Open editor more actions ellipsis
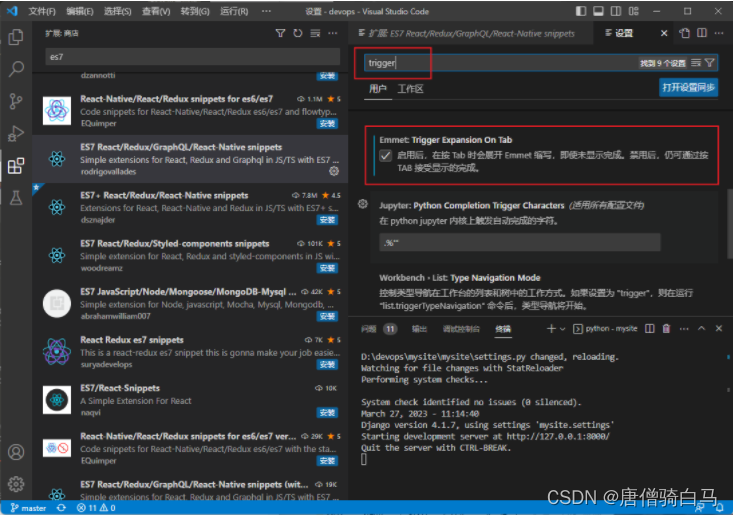The width and height of the screenshot is (733, 517). 719,33
